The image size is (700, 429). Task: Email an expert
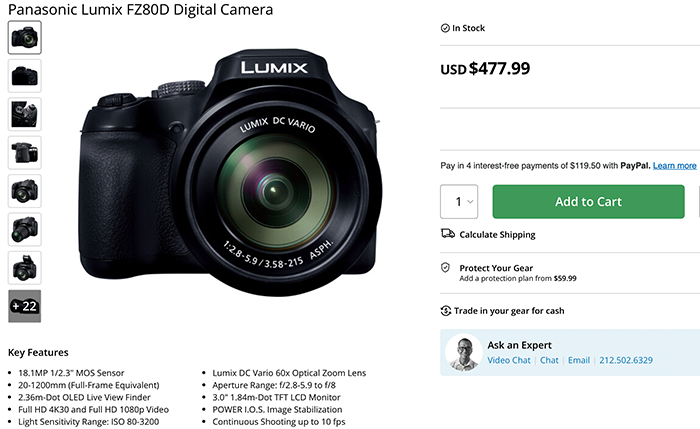coord(578,360)
